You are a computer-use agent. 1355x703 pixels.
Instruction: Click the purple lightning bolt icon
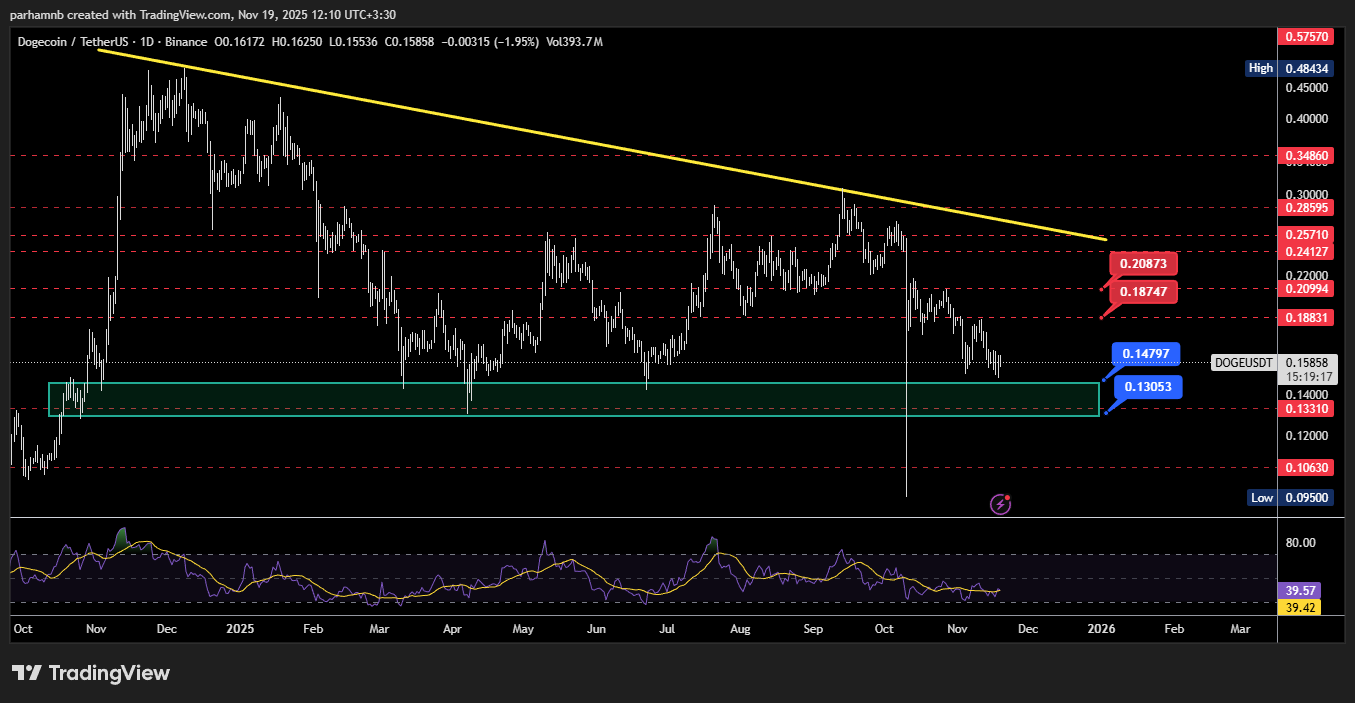coord(1000,504)
